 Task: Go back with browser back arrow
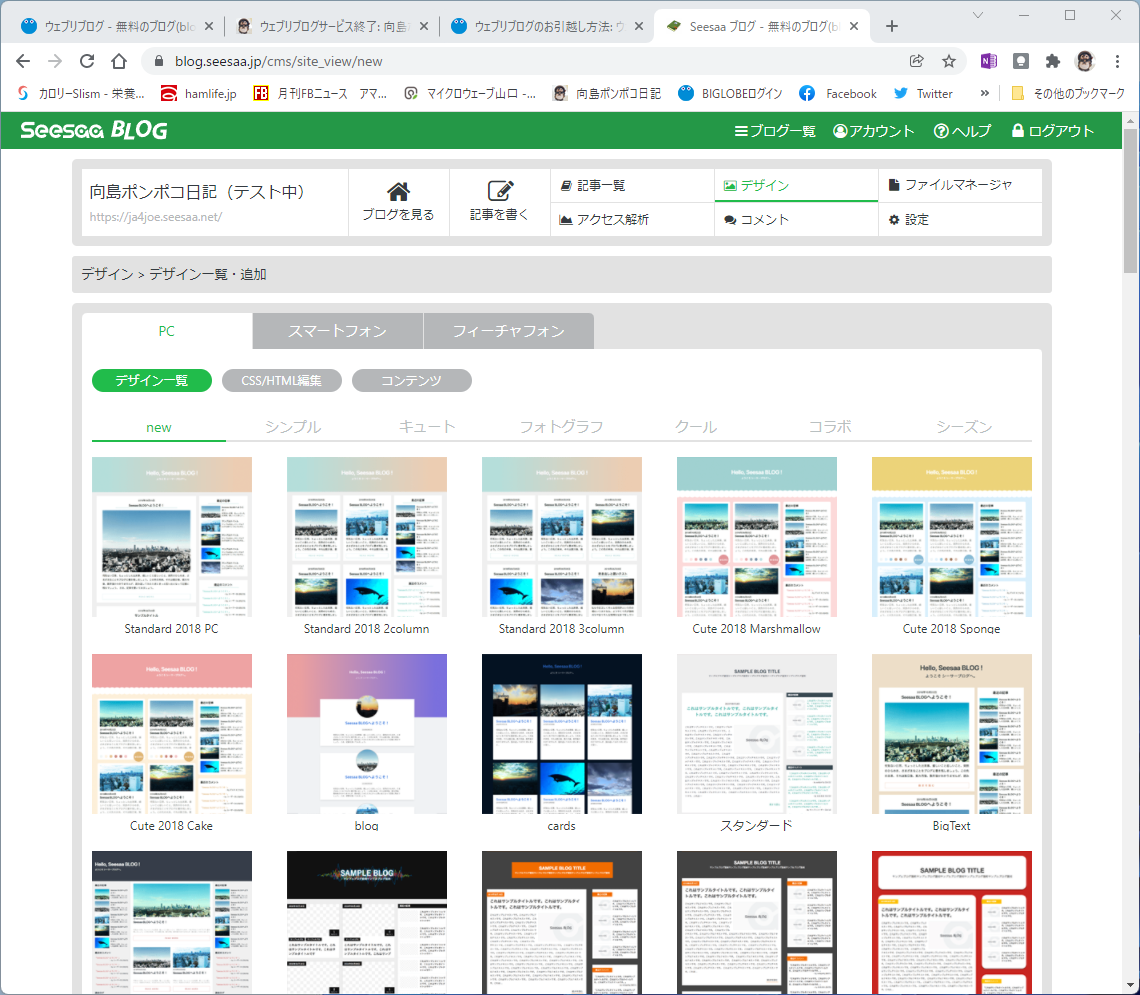[x=23, y=61]
